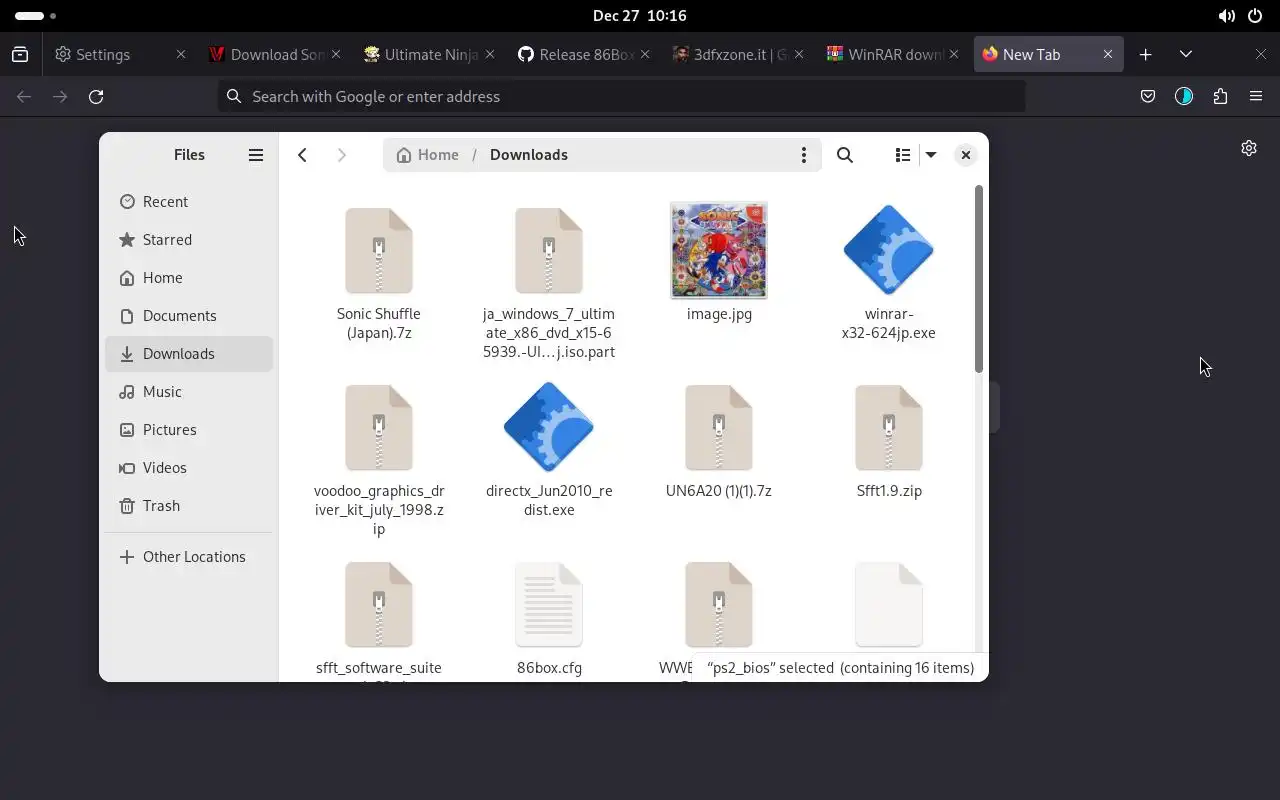Switch to Download Sonic browser tab
The image size is (1280, 800).
coord(275,55)
